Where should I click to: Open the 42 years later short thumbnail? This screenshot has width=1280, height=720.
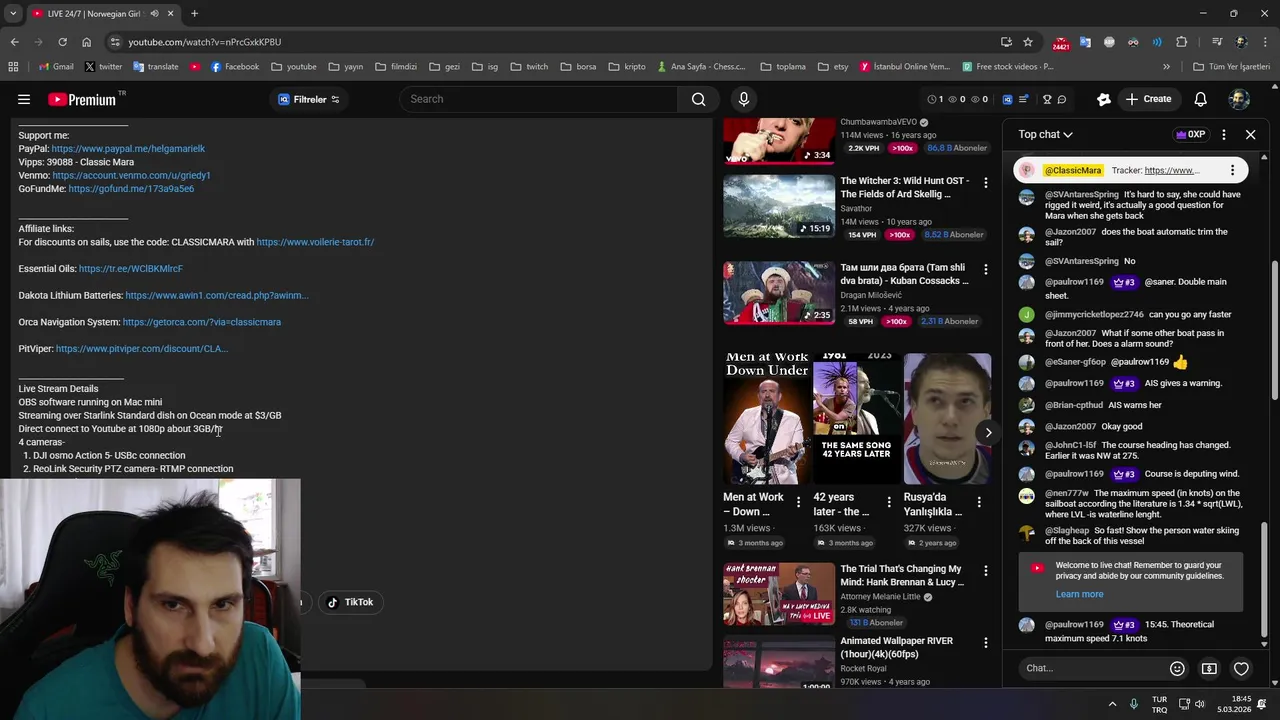click(857, 418)
